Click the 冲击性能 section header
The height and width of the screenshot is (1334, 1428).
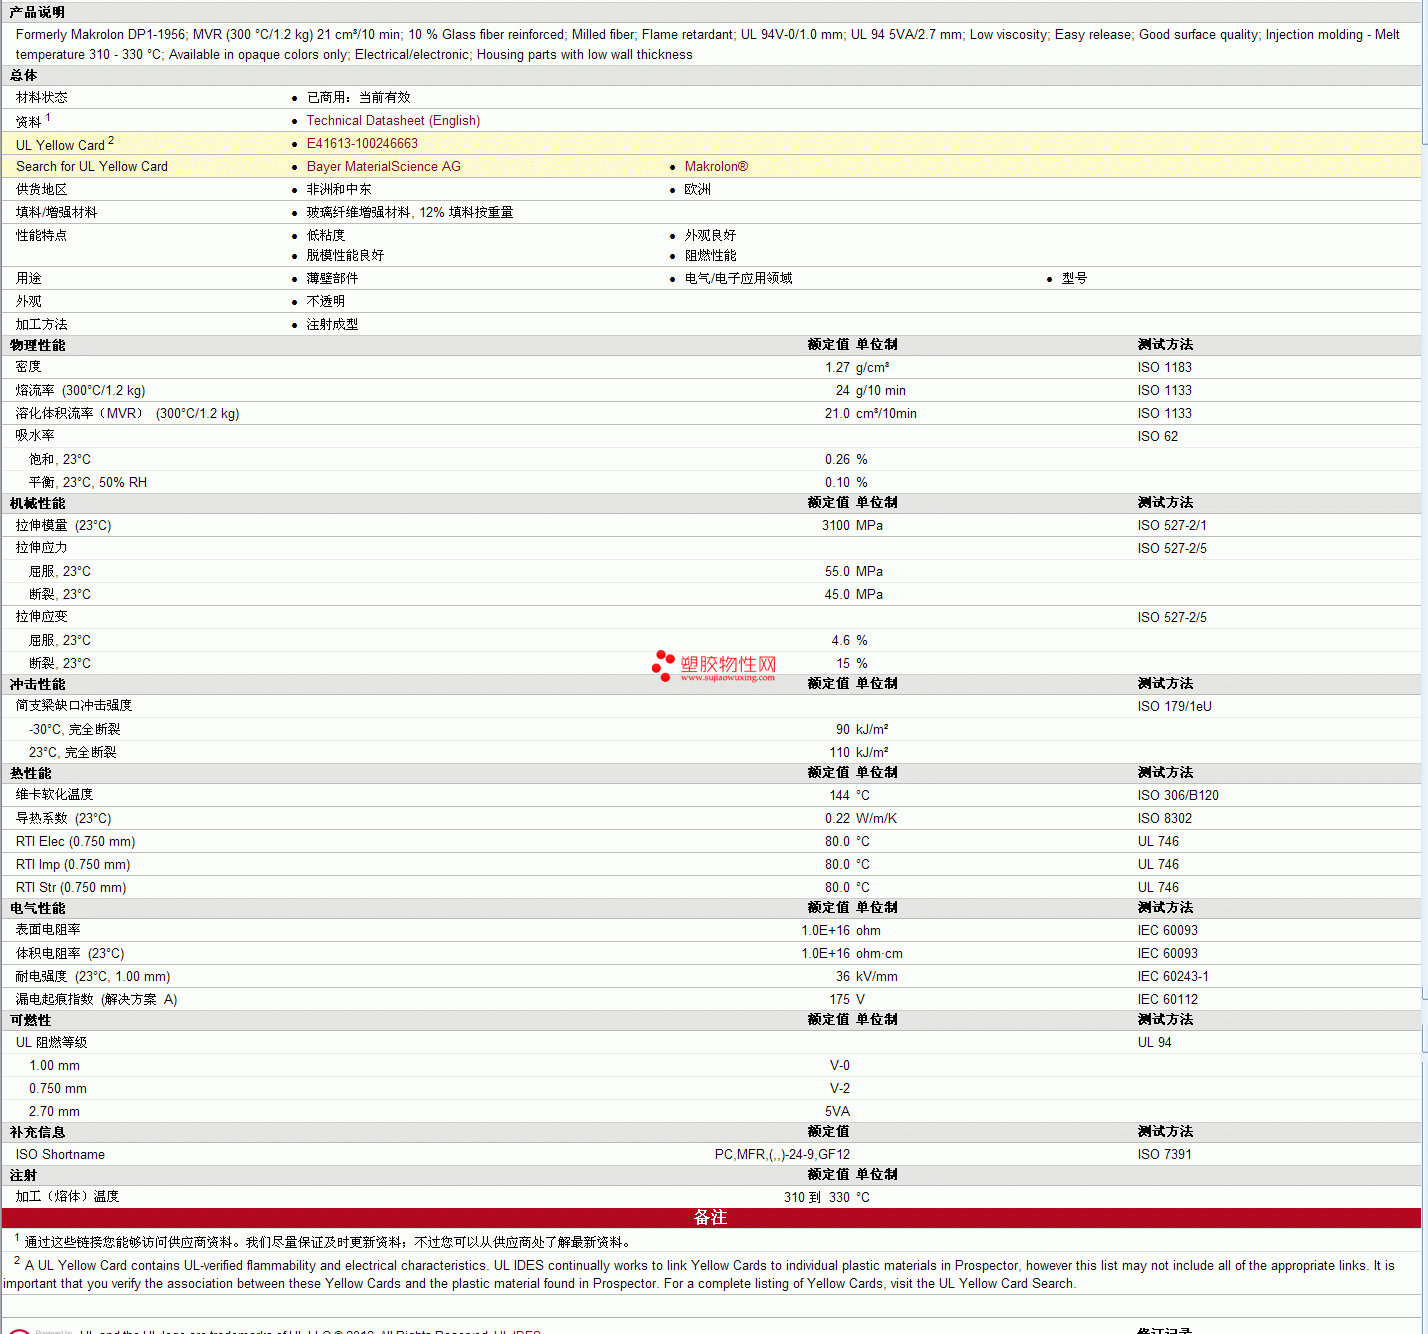pyautogui.click(x=37, y=684)
